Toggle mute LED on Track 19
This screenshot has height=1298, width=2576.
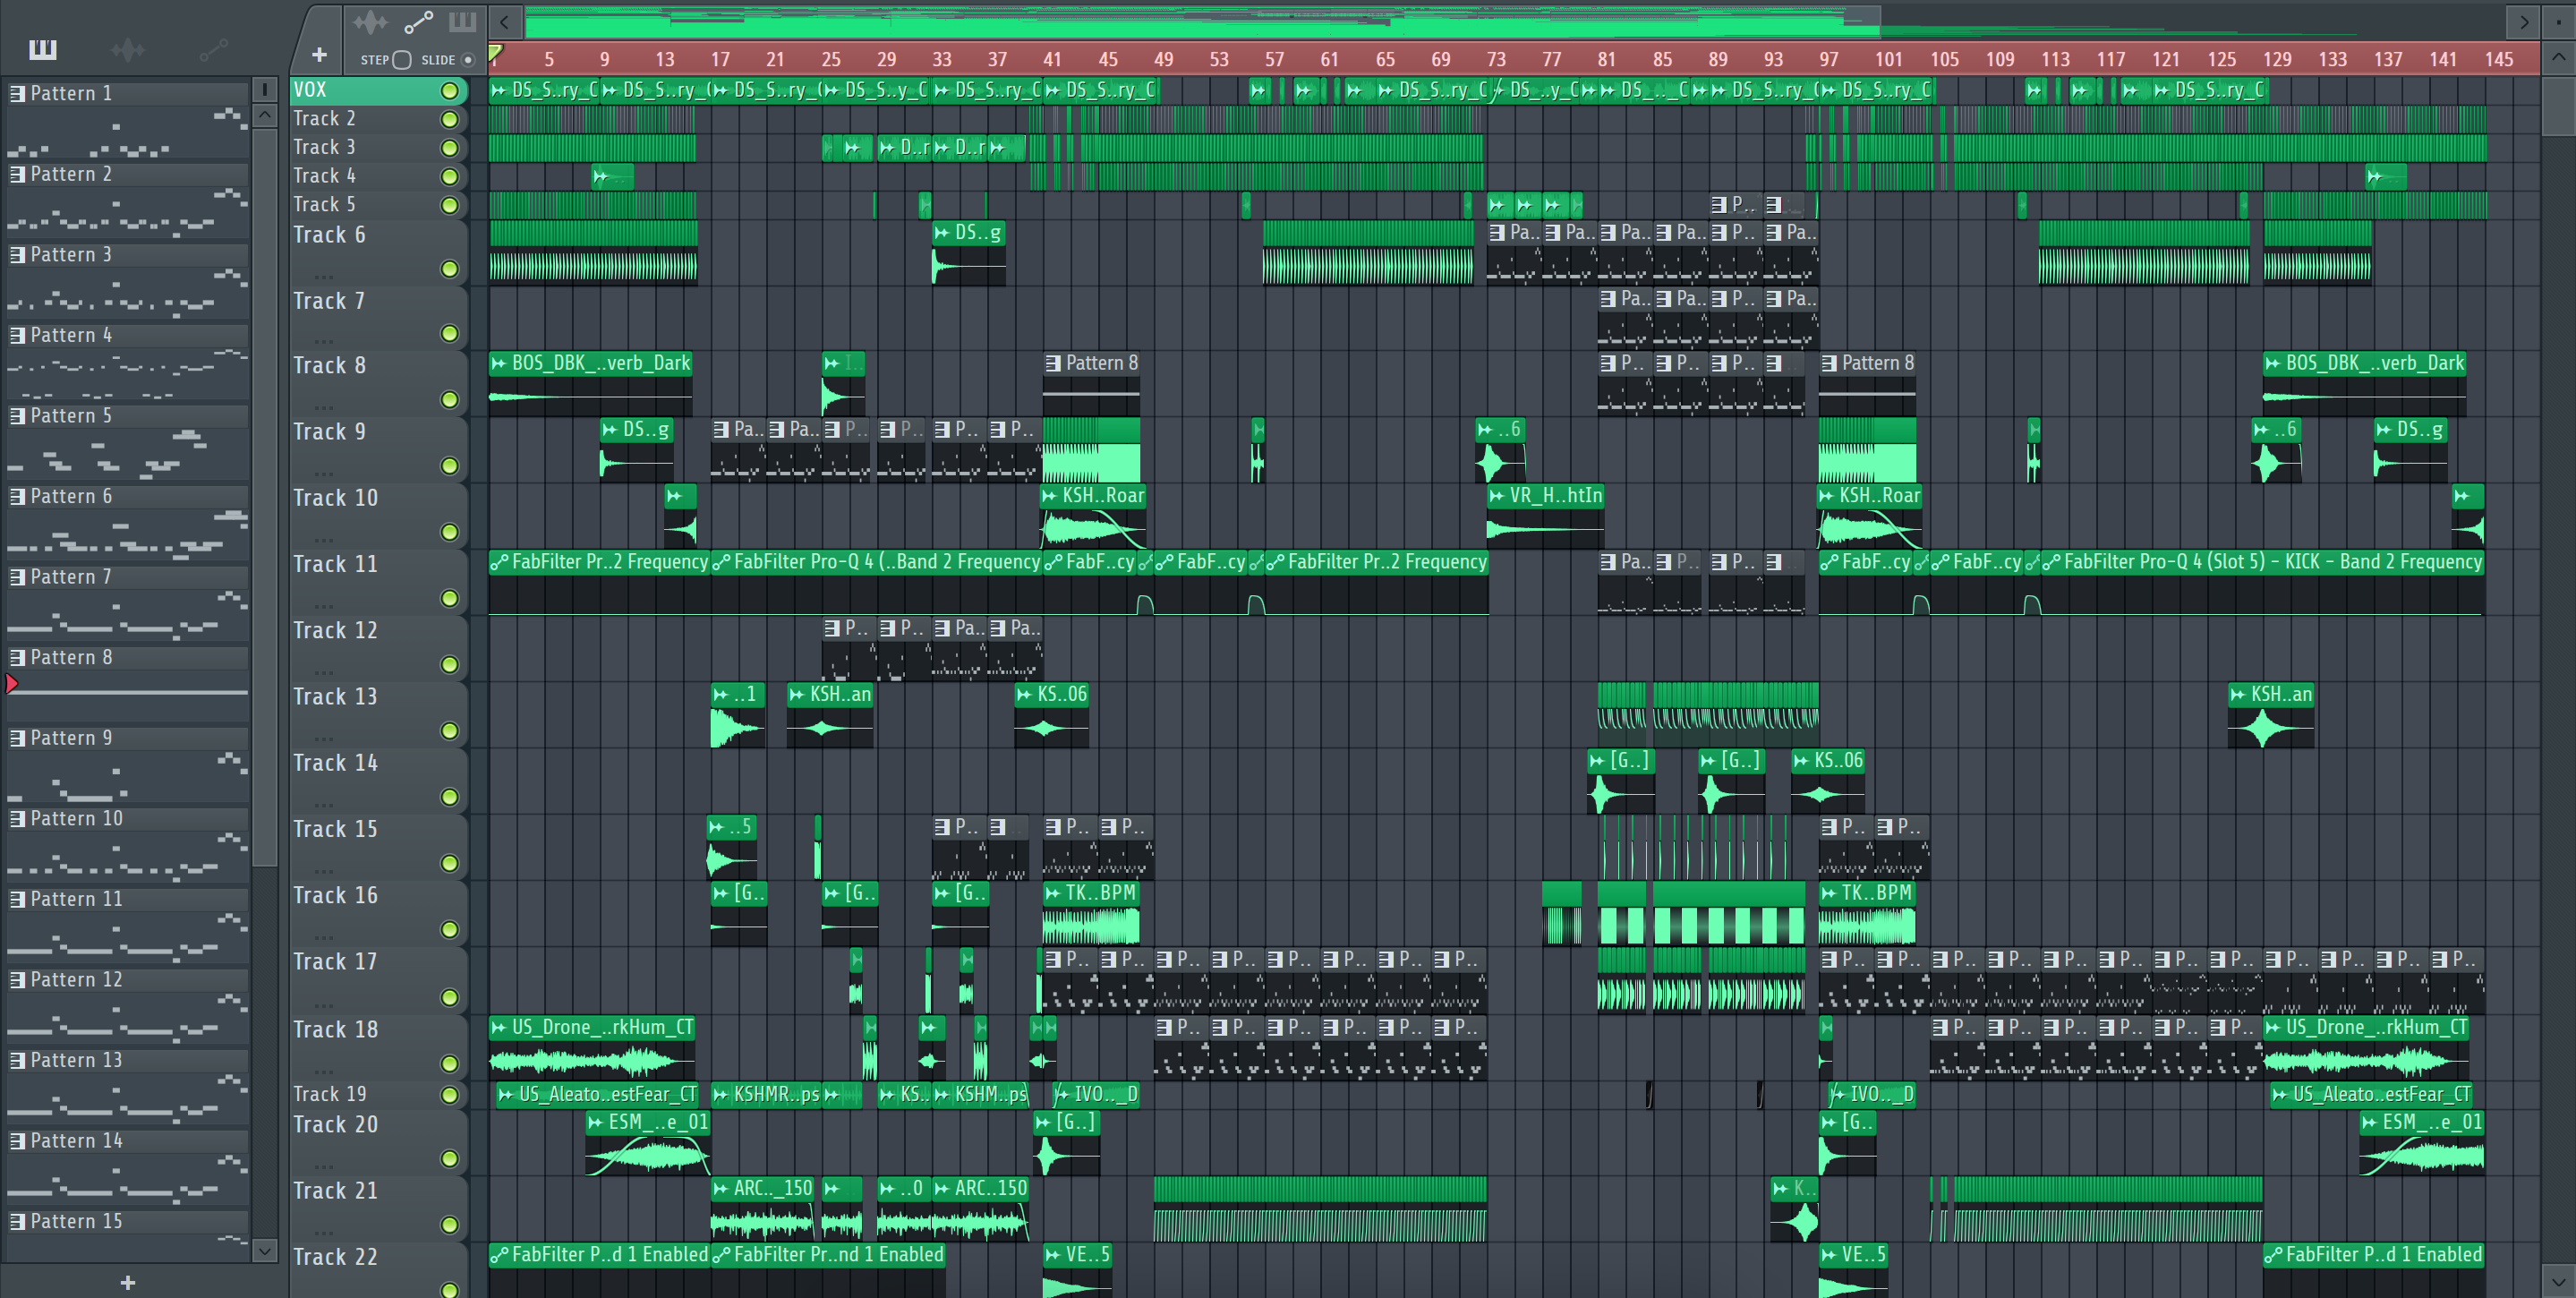pyautogui.click(x=450, y=1095)
